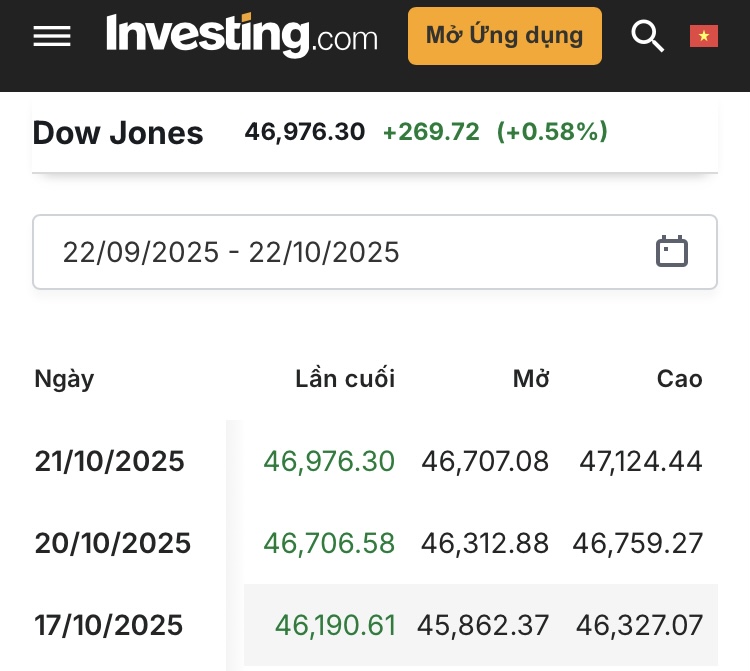Click the 21/10/2025 date row
750x671 pixels.
pyautogui.click(x=110, y=461)
